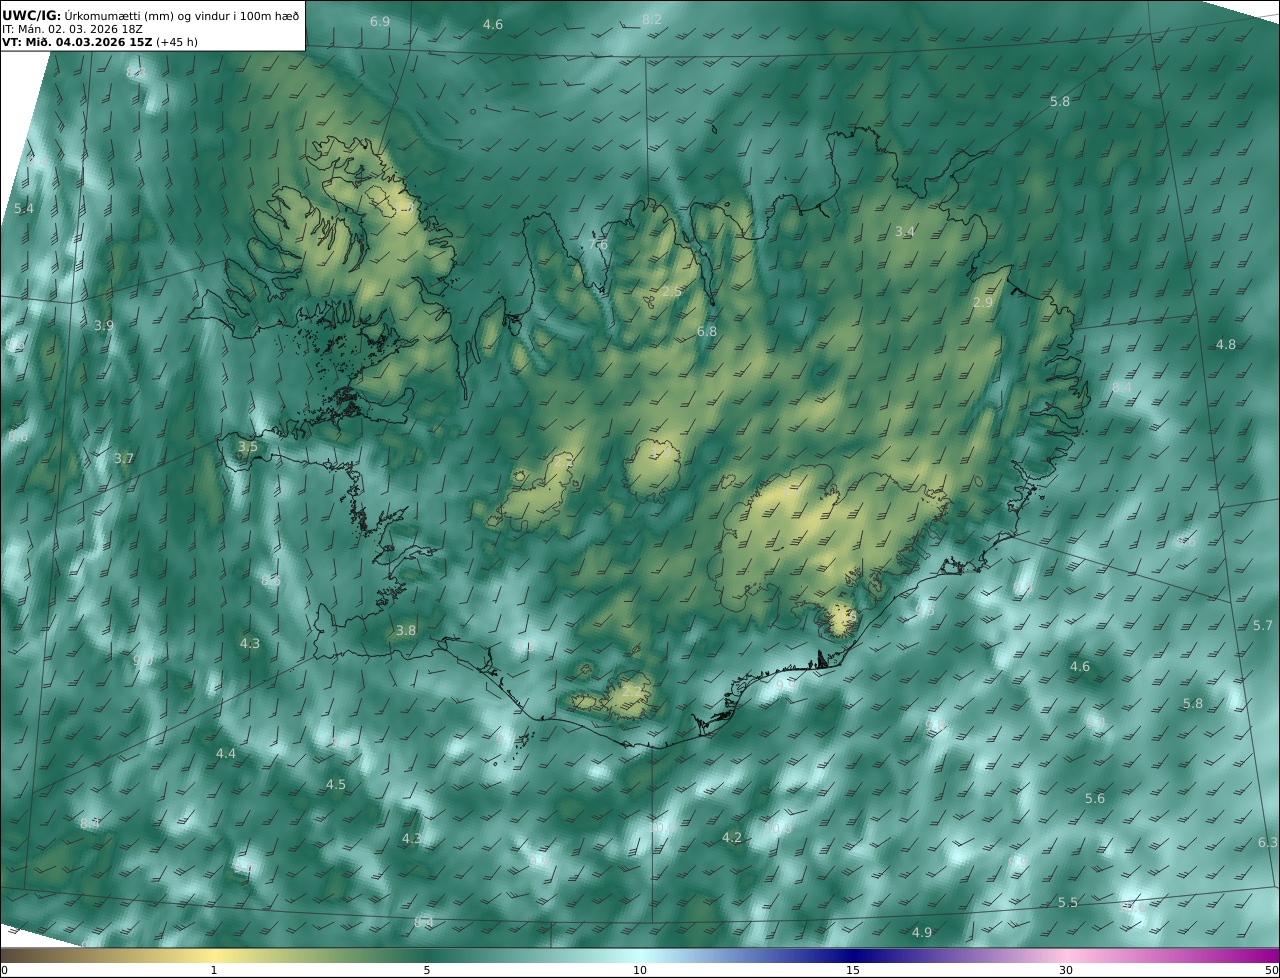
Task: Click the colorbar tick label 1
Action: tap(213, 970)
